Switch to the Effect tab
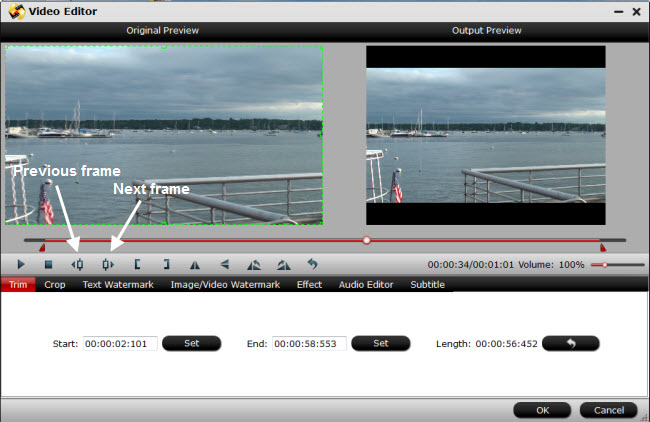 309,284
